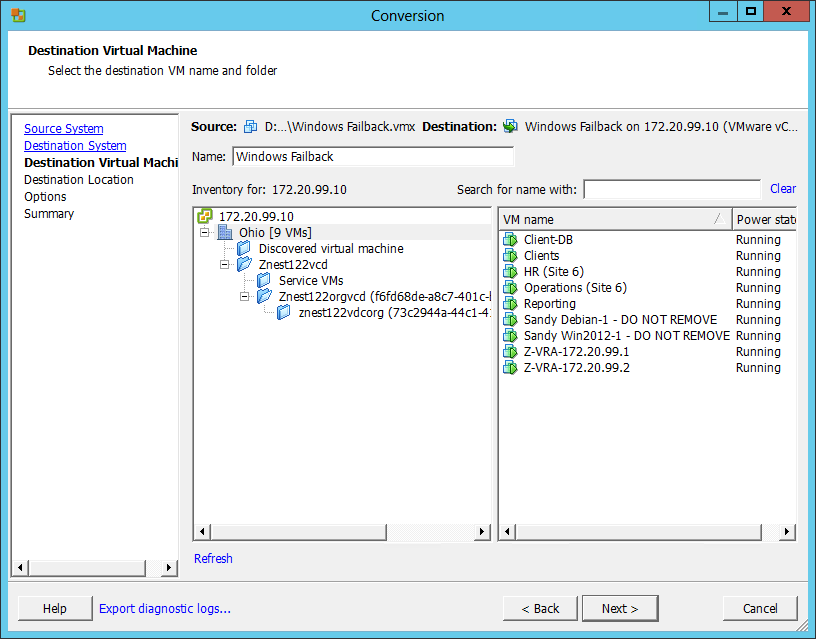Click the Discovered virtual machine folder icon
The width and height of the screenshot is (816, 639).
click(x=244, y=248)
